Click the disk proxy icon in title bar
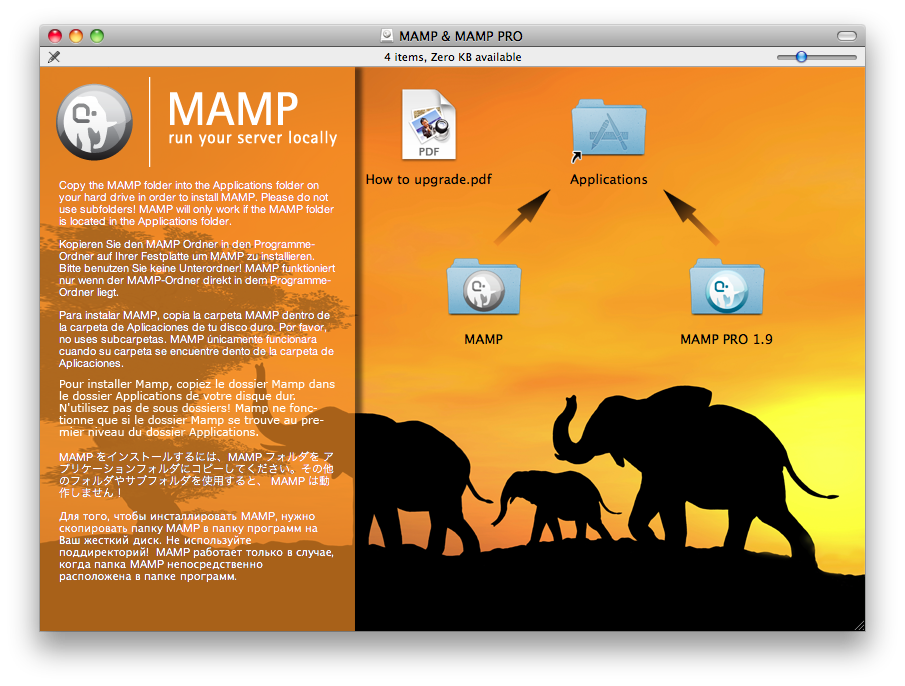 [x=387, y=36]
